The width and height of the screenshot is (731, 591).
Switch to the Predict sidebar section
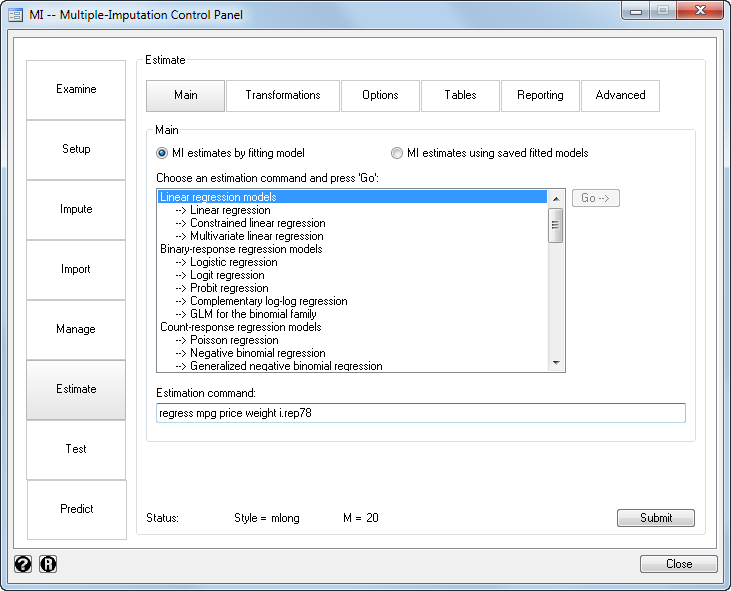click(76, 509)
